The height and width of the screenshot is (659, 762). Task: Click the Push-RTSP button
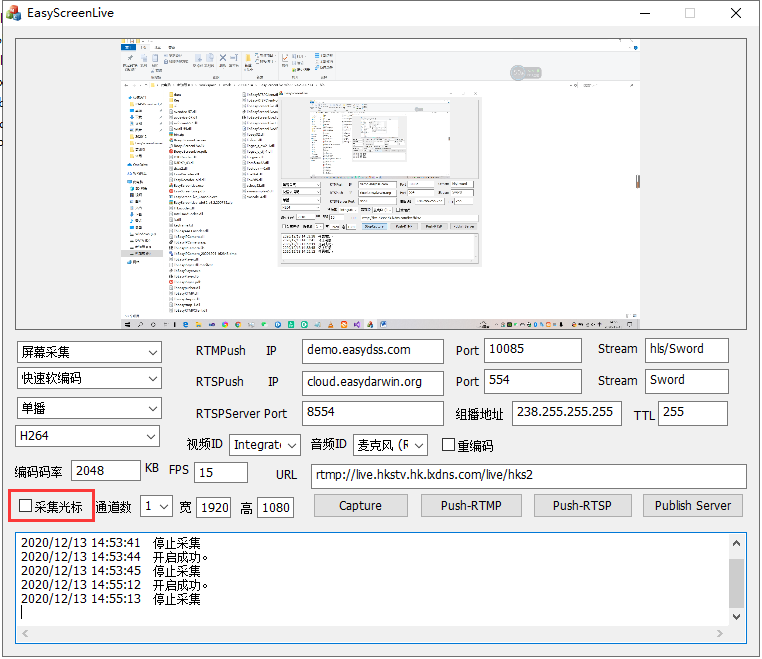click(582, 505)
